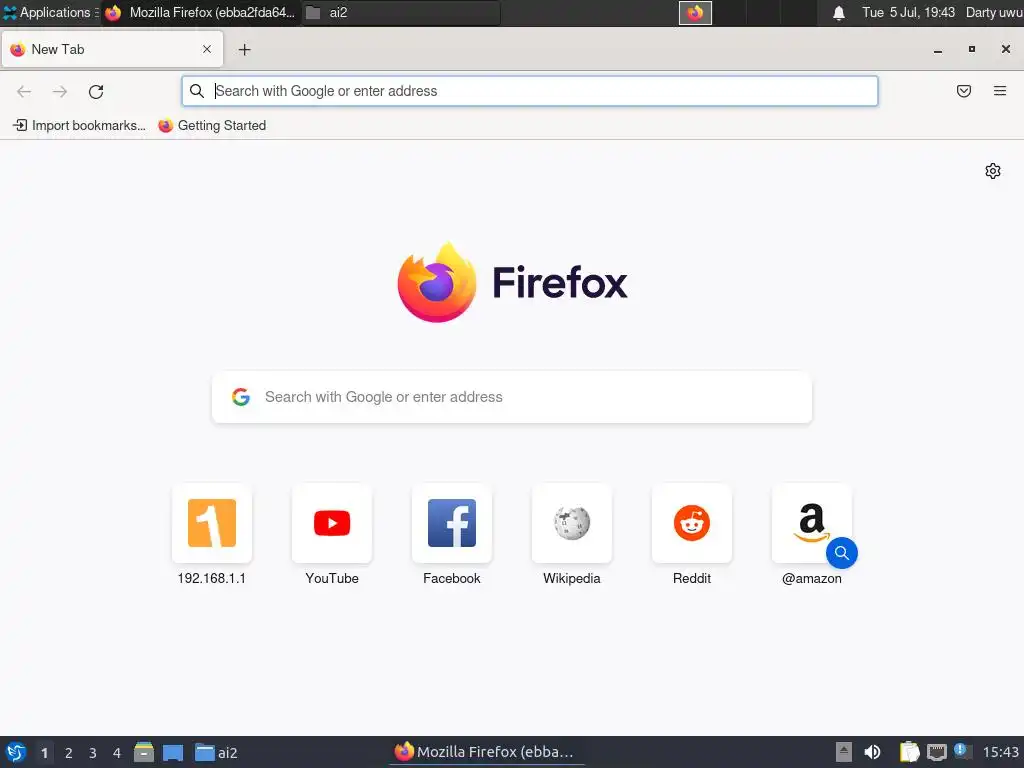Click removable media eject tray icon
The width and height of the screenshot is (1024, 768).
click(x=844, y=752)
